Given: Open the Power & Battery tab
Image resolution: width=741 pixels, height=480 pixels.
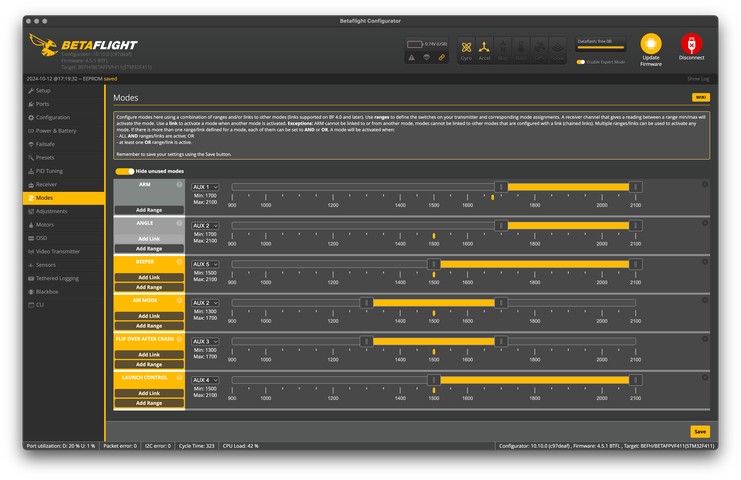Looking at the screenshot, I should click(x=63, y=131).
